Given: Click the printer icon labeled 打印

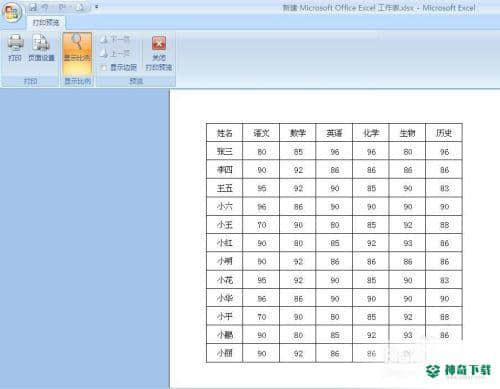Looking at the screenshot, I should [15, 48].
